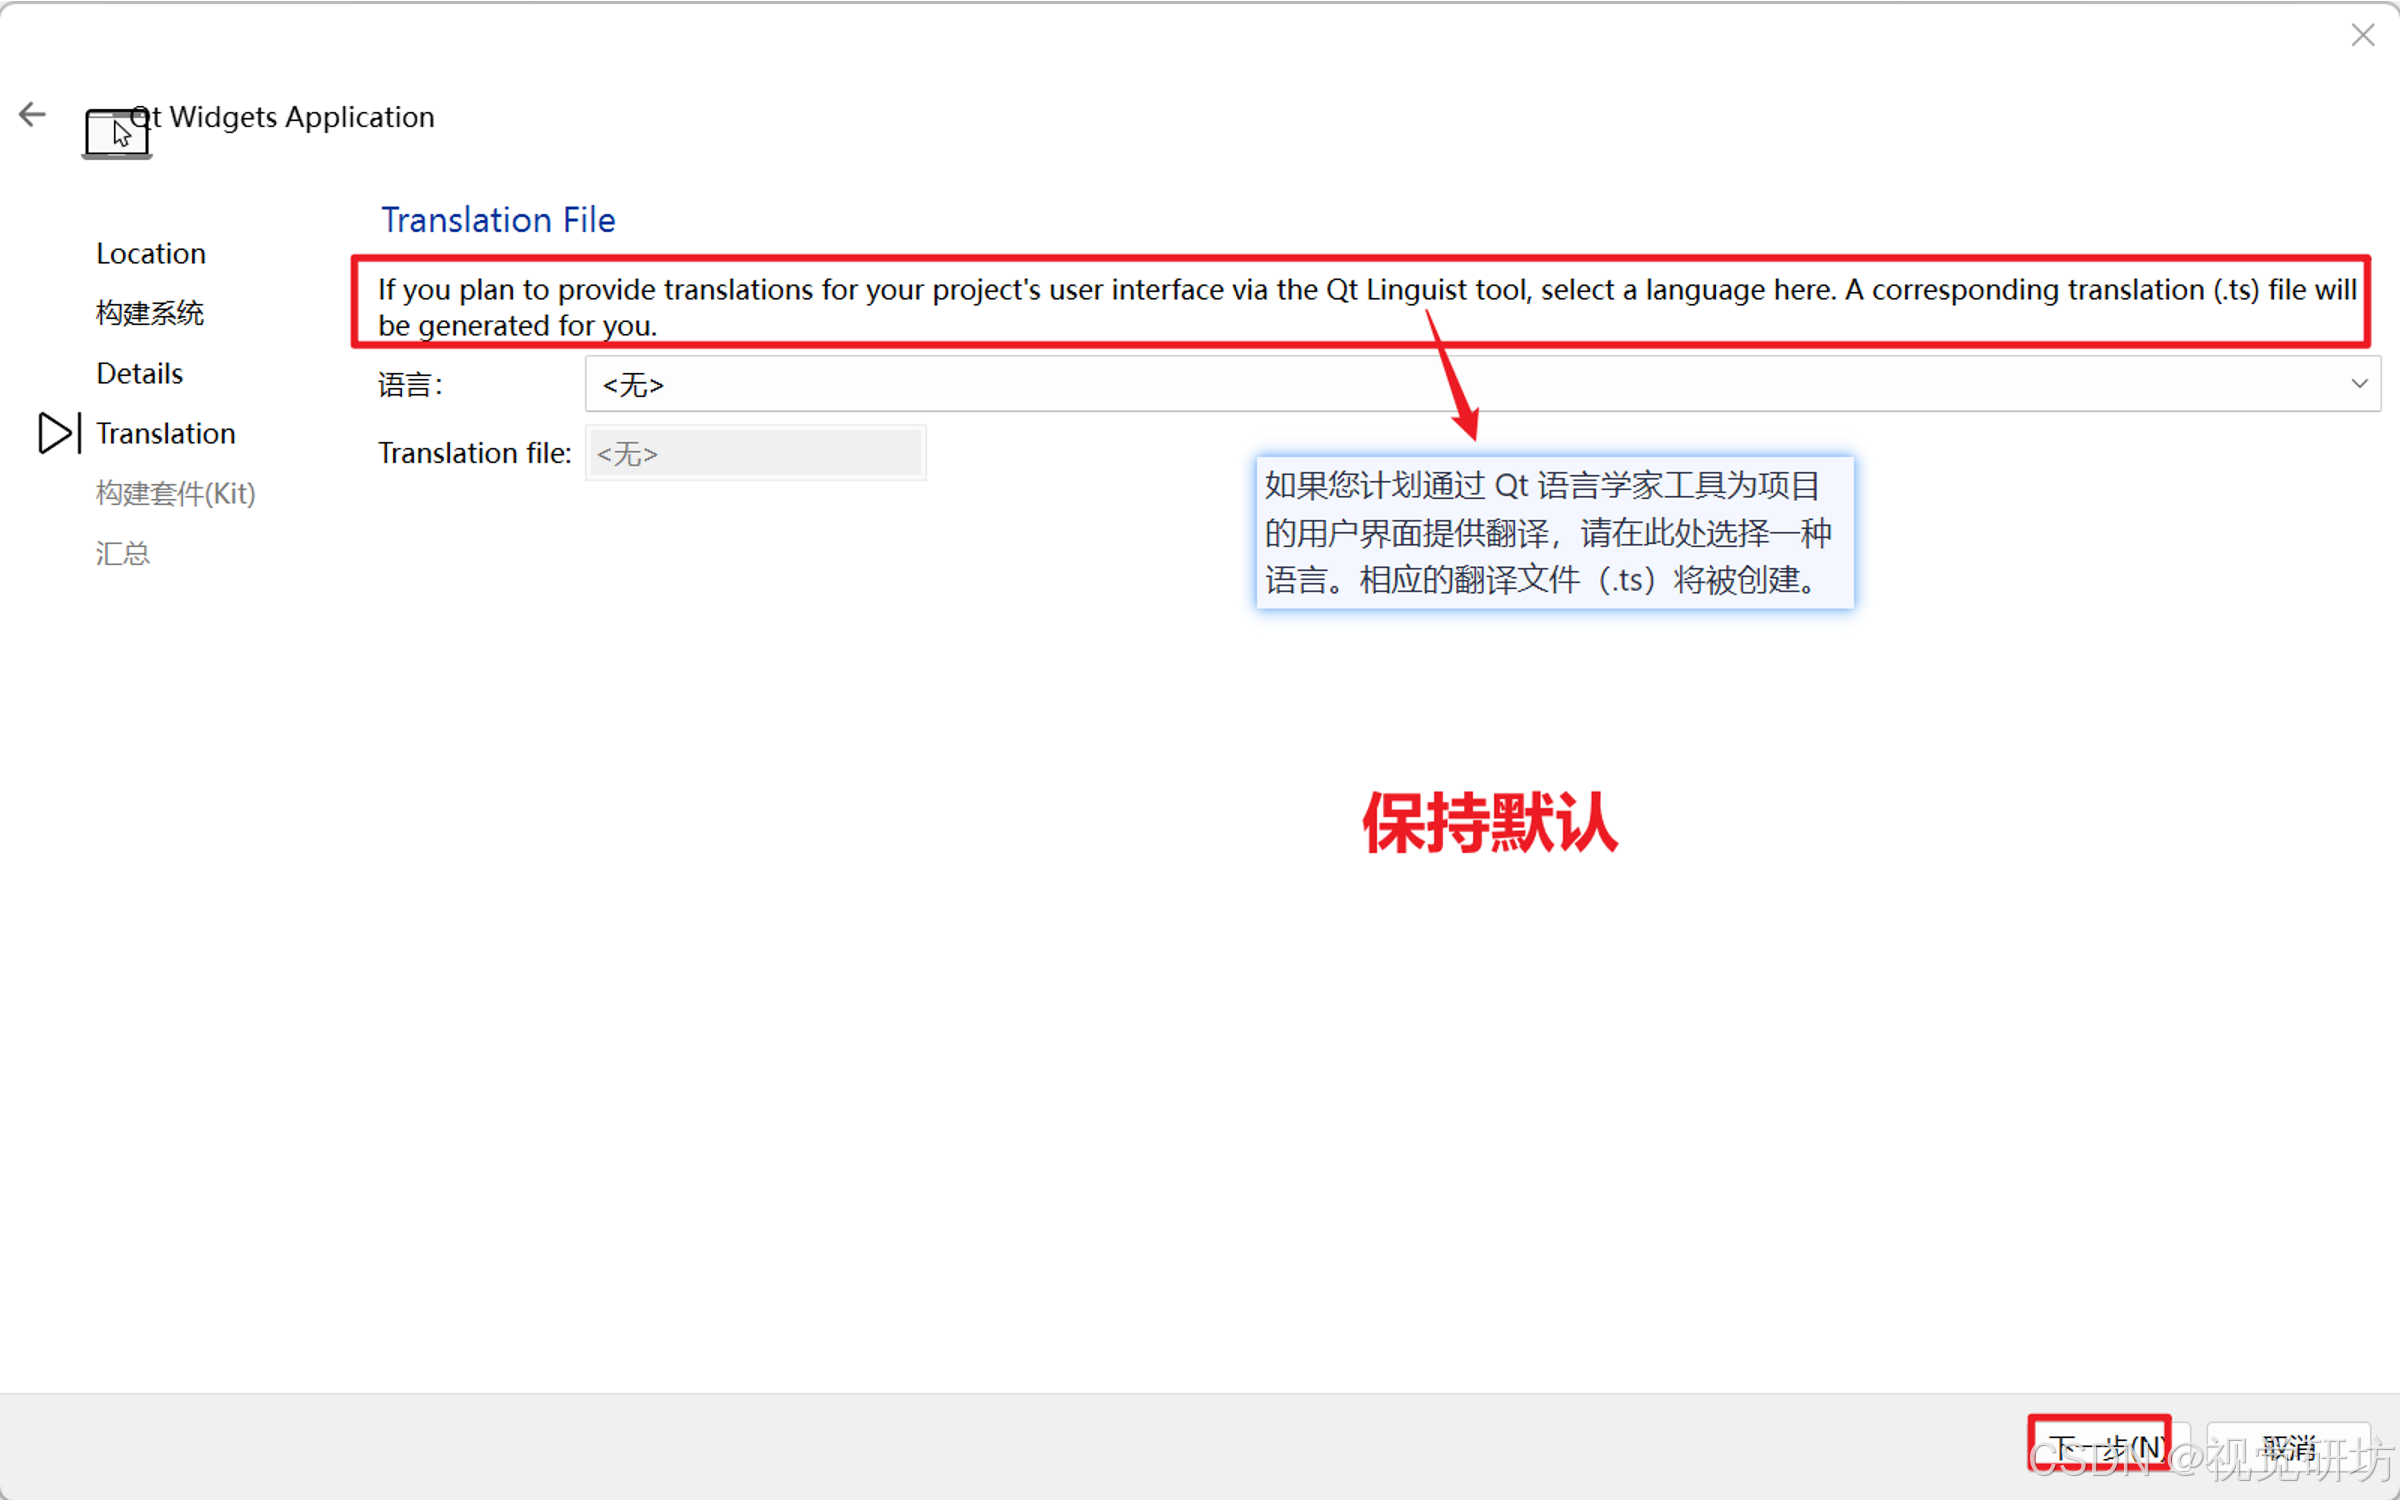
Task: Click the Translation File heading
Action: tap(498, 220)
